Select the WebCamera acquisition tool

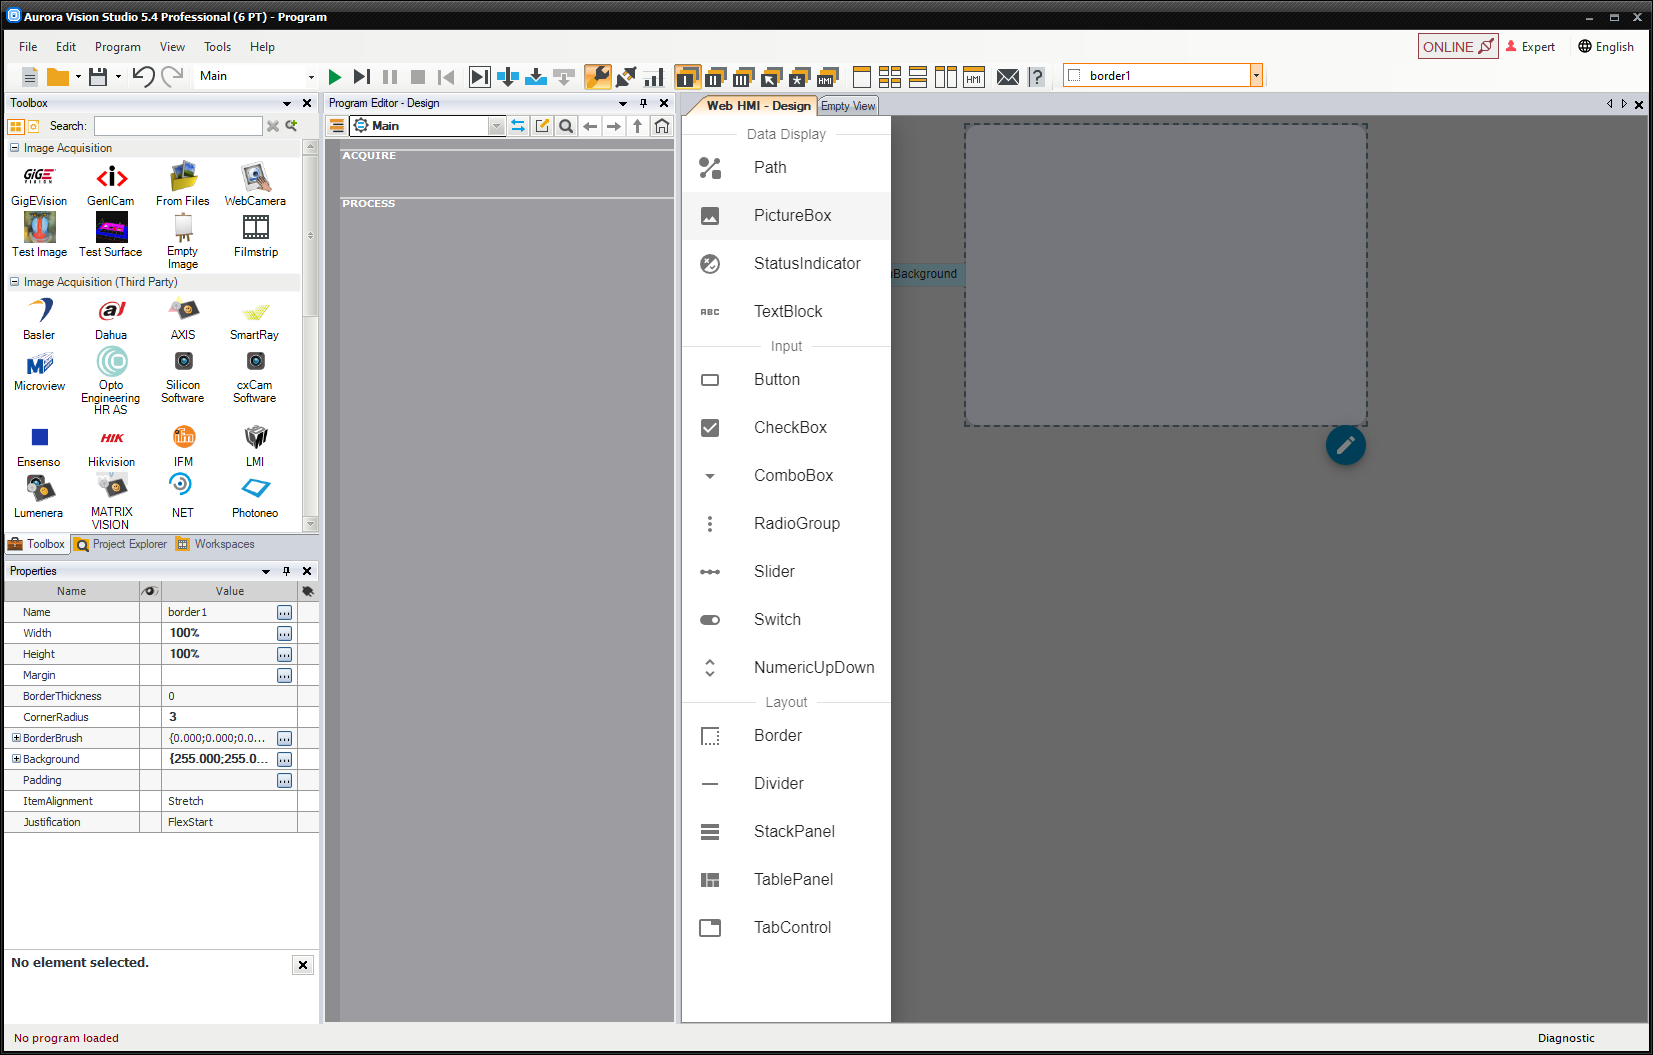(255, 178)
